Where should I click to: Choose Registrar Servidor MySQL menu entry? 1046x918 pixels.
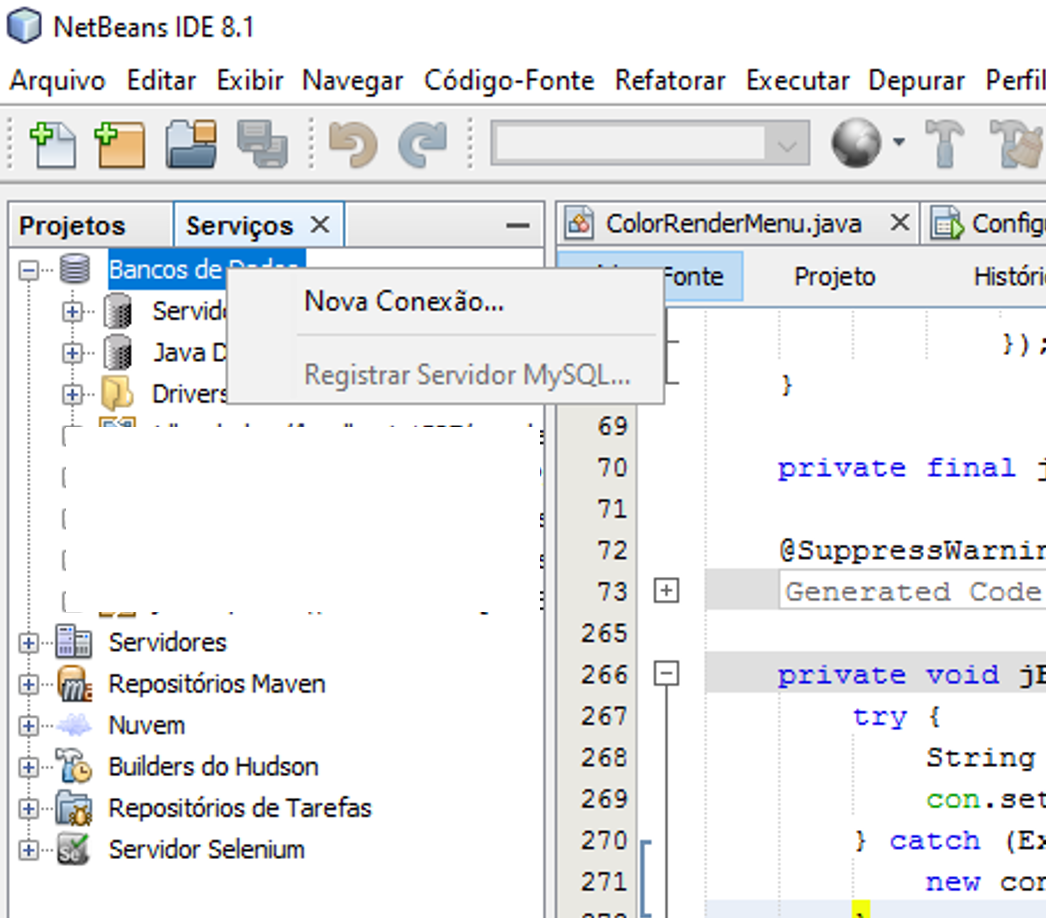[x=446, y=375]
